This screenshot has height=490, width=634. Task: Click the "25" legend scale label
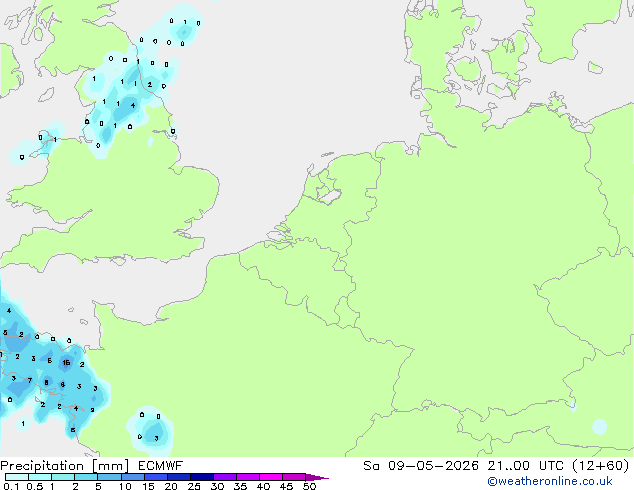(x=194, y=486)
